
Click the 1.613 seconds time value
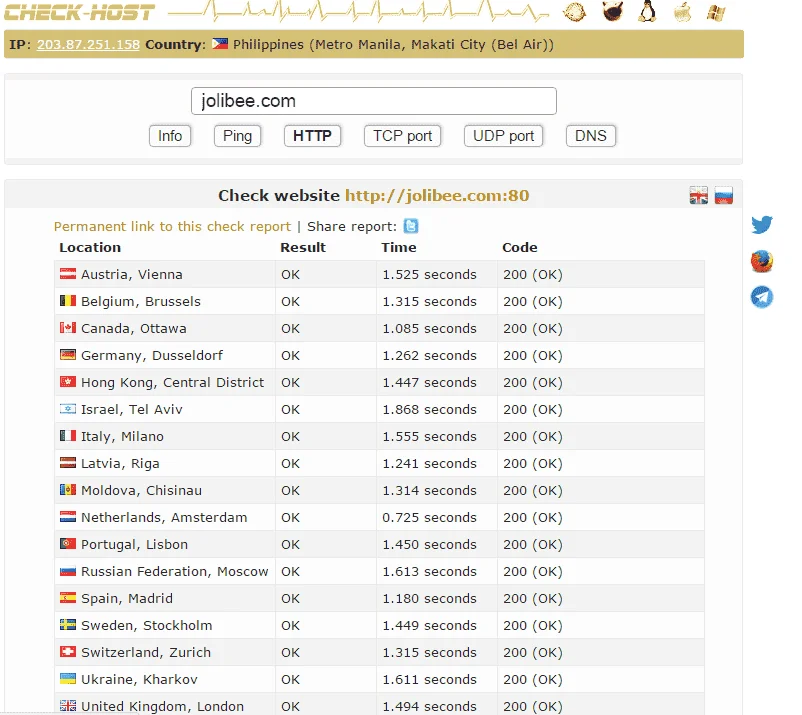pos(429,572)
